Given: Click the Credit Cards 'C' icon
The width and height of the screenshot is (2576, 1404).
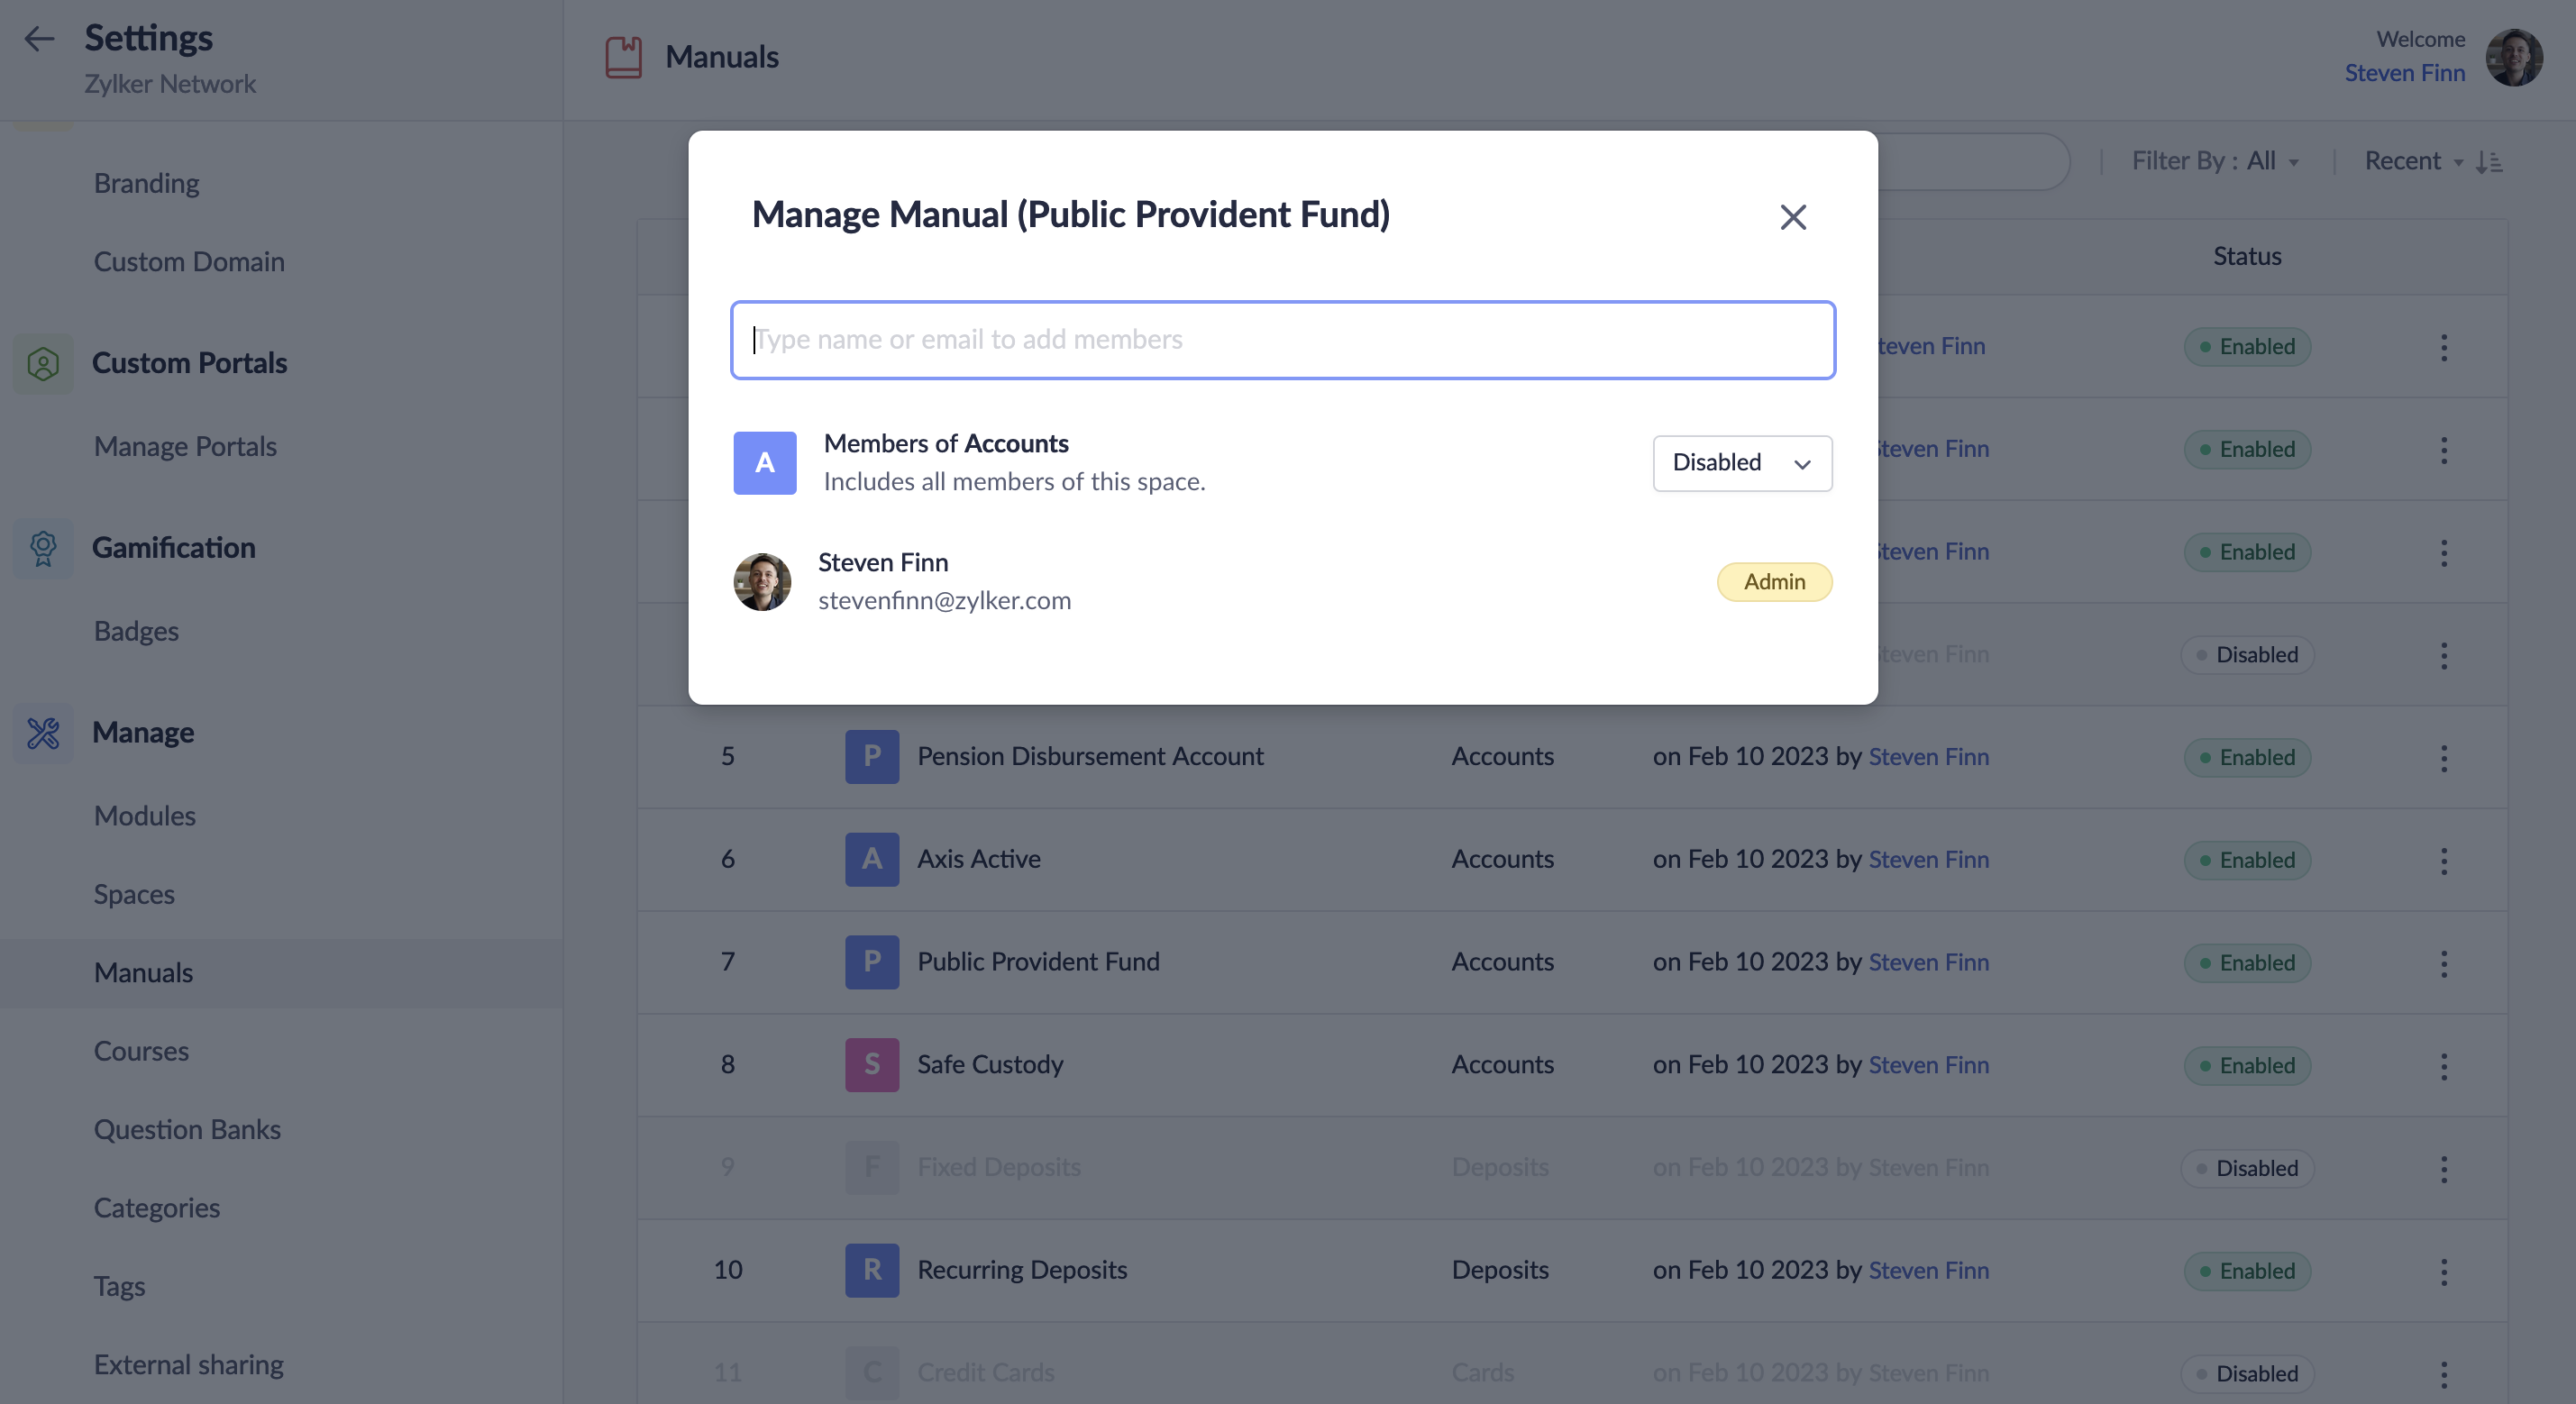Looking at the screenshot, I should pyautogui.click(x=872, y=1373).
